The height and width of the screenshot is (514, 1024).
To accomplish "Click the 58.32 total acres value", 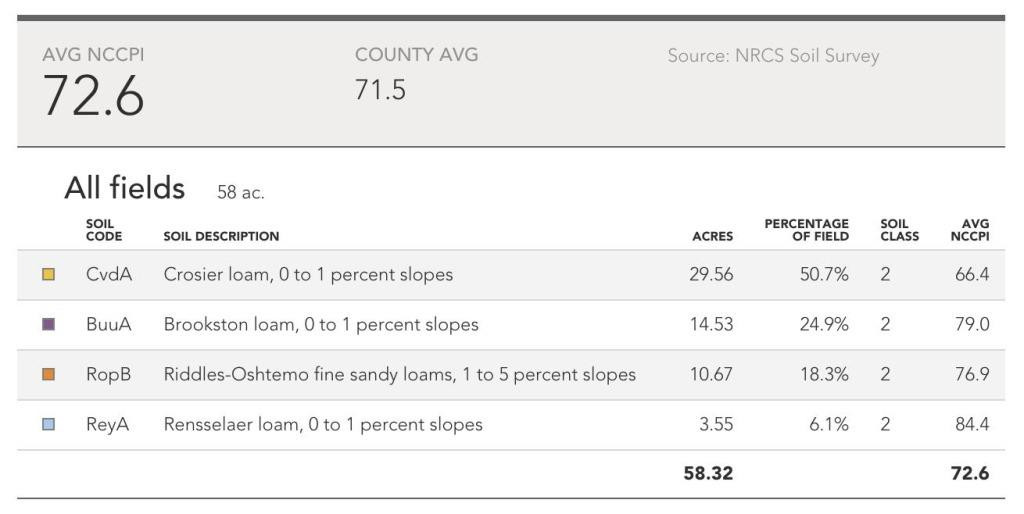I will point(708,474).
